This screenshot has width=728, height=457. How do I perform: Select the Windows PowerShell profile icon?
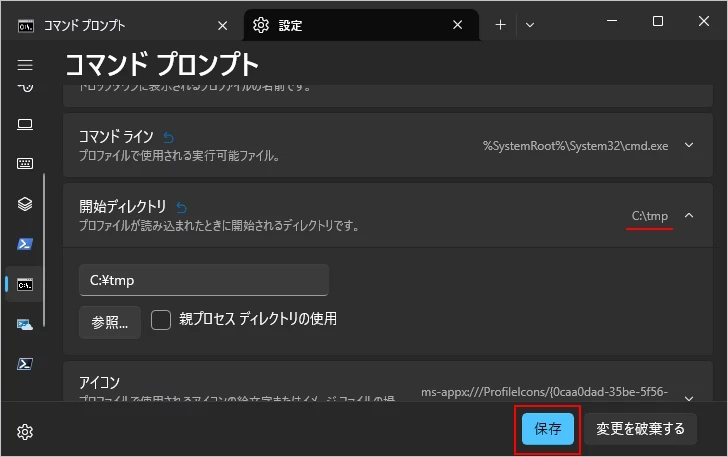25,244
